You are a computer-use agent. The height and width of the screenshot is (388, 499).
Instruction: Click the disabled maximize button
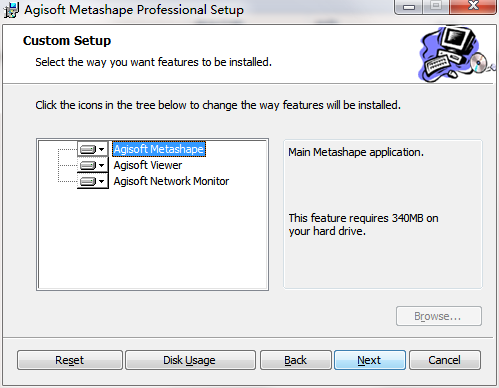(436, 7)
